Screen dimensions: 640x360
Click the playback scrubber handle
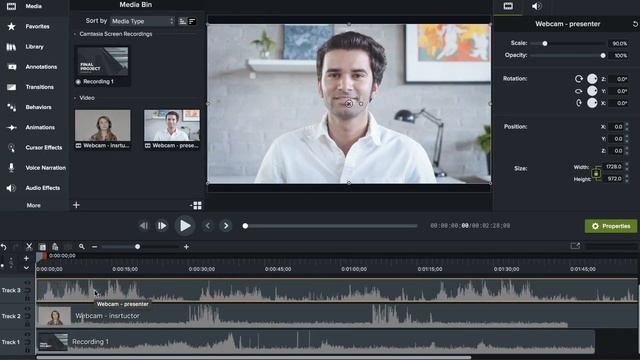245,226
